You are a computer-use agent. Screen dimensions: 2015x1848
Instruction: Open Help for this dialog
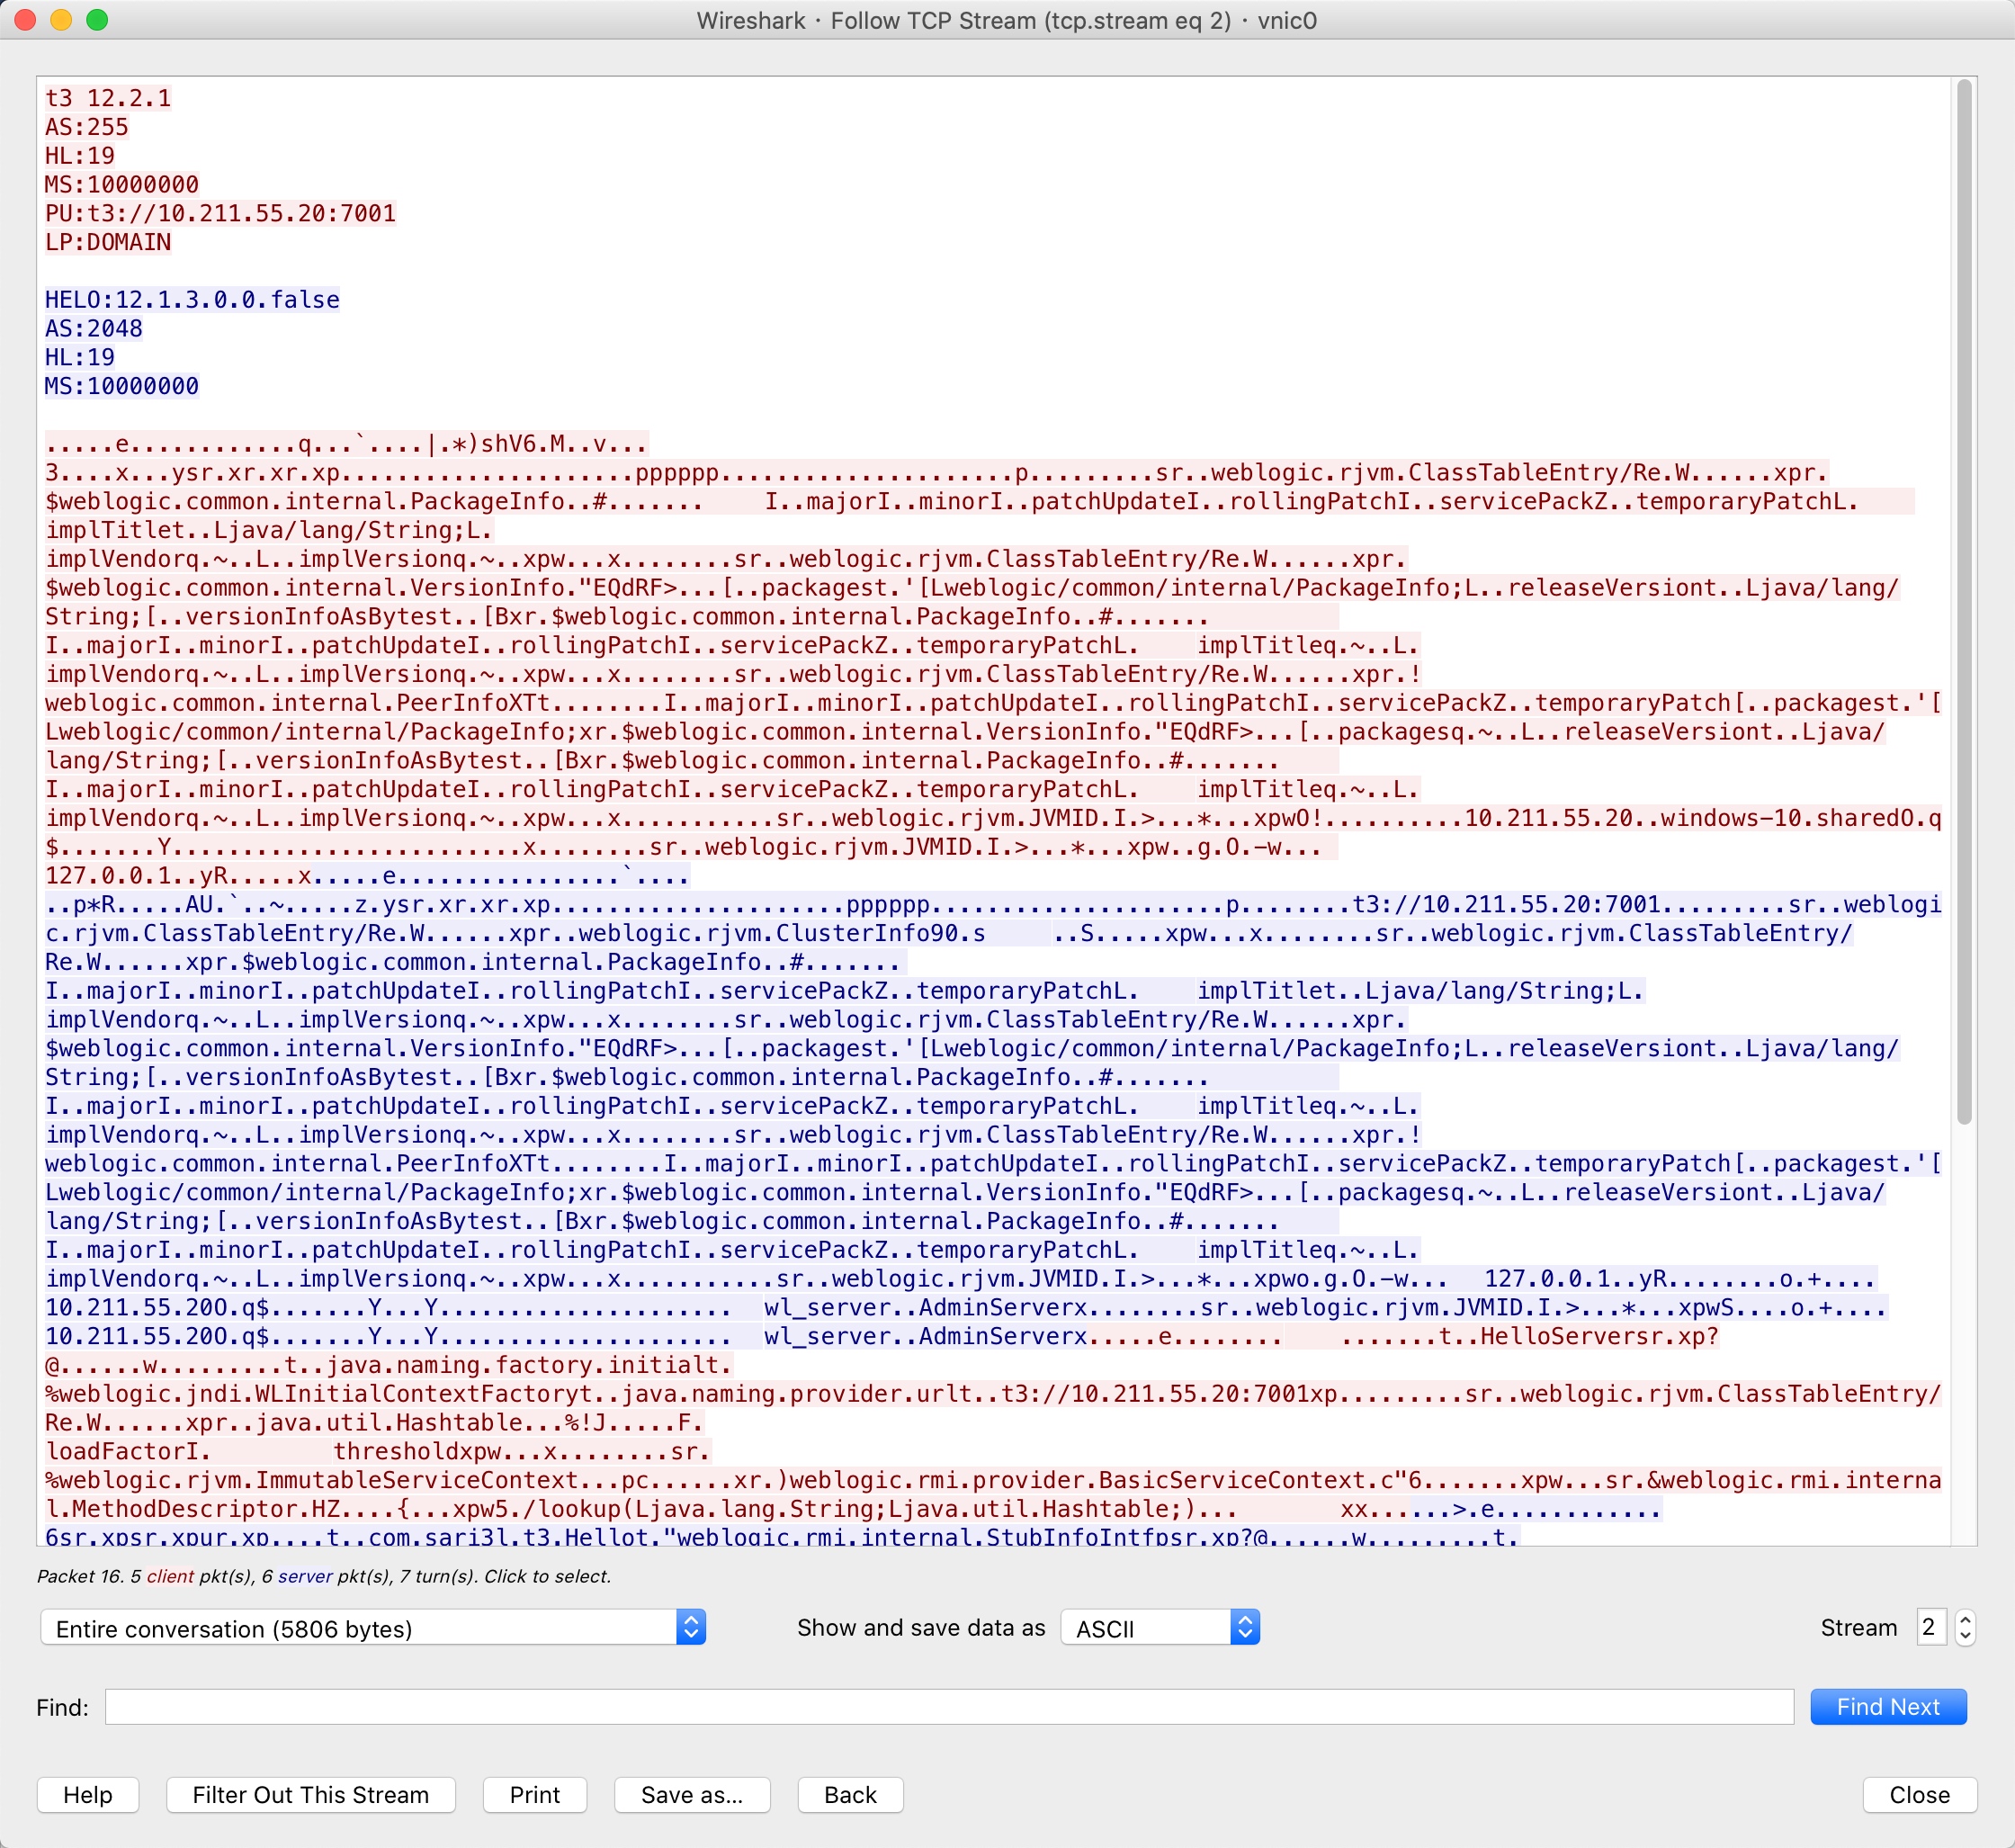[88, 1795]
